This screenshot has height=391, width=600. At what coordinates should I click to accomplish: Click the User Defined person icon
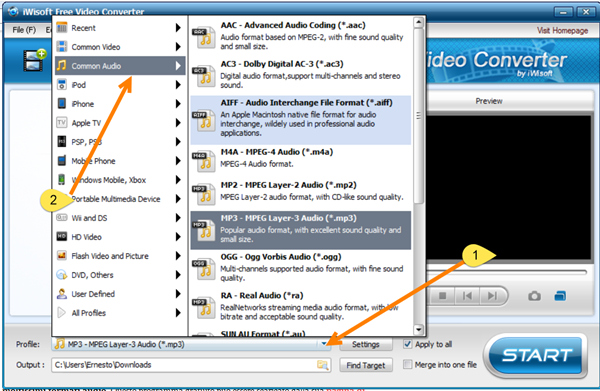[x=62, y=294]
